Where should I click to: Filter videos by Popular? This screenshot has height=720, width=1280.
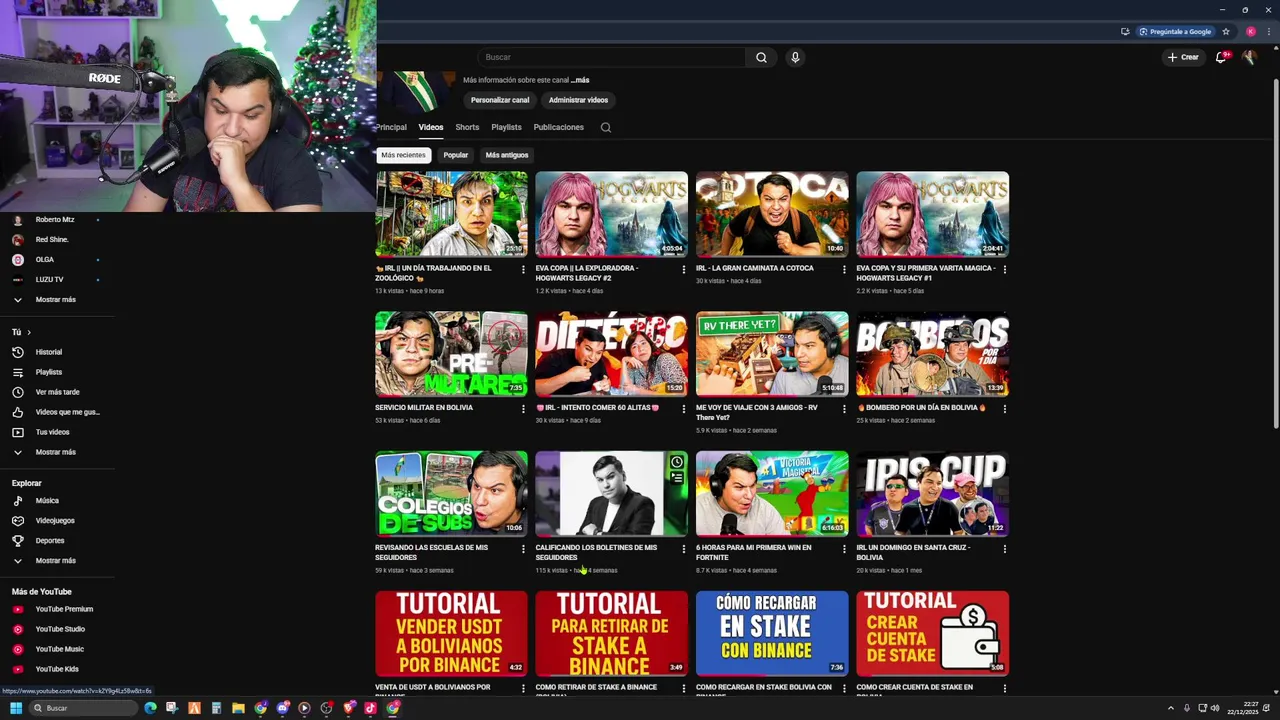(456, 155)
